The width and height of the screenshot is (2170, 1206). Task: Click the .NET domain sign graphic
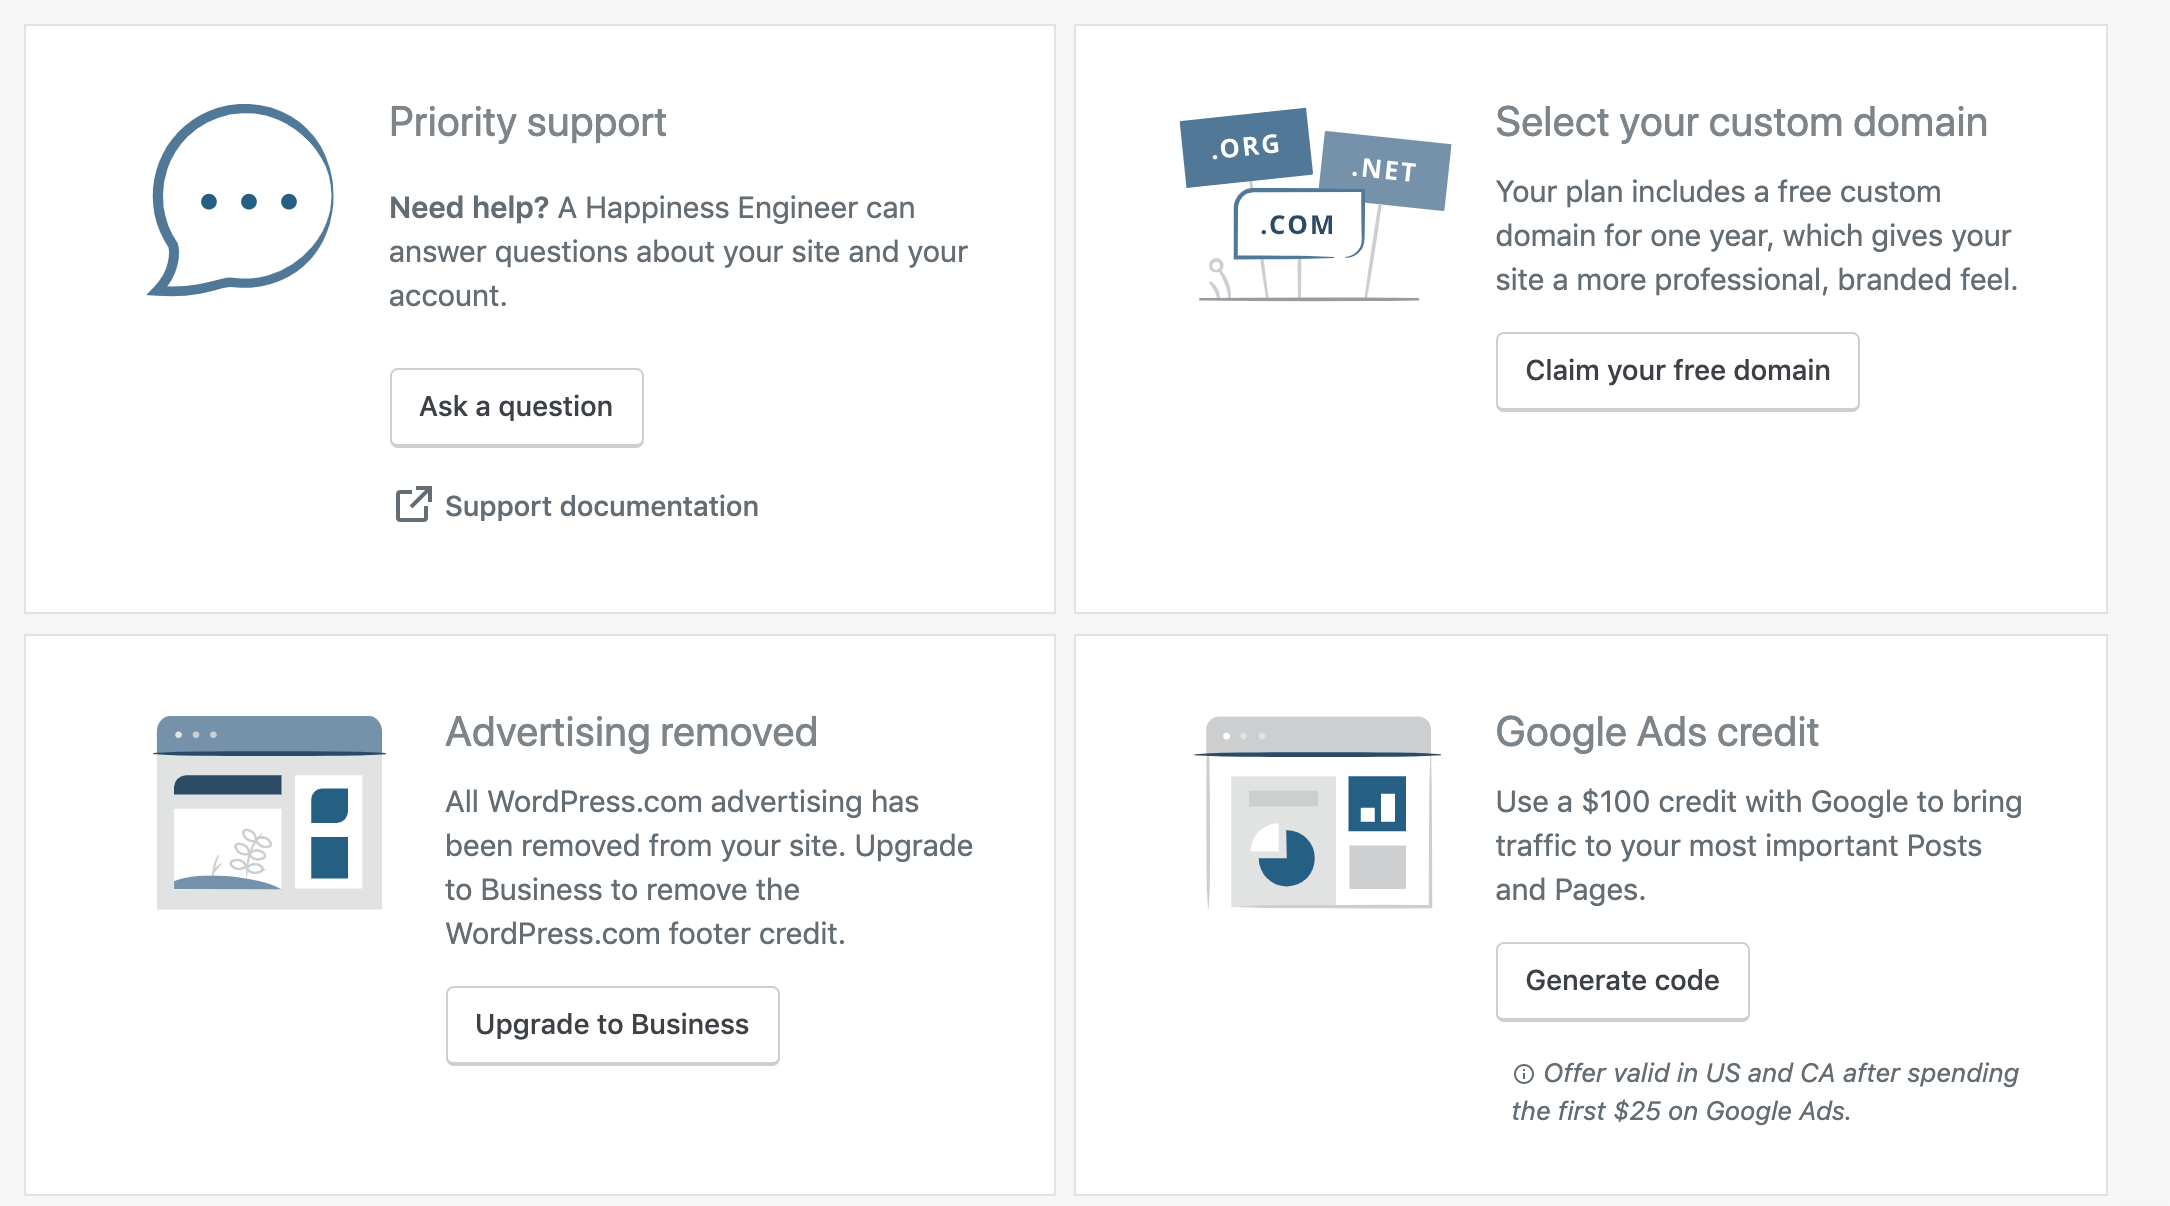[x=1385, y=170]
